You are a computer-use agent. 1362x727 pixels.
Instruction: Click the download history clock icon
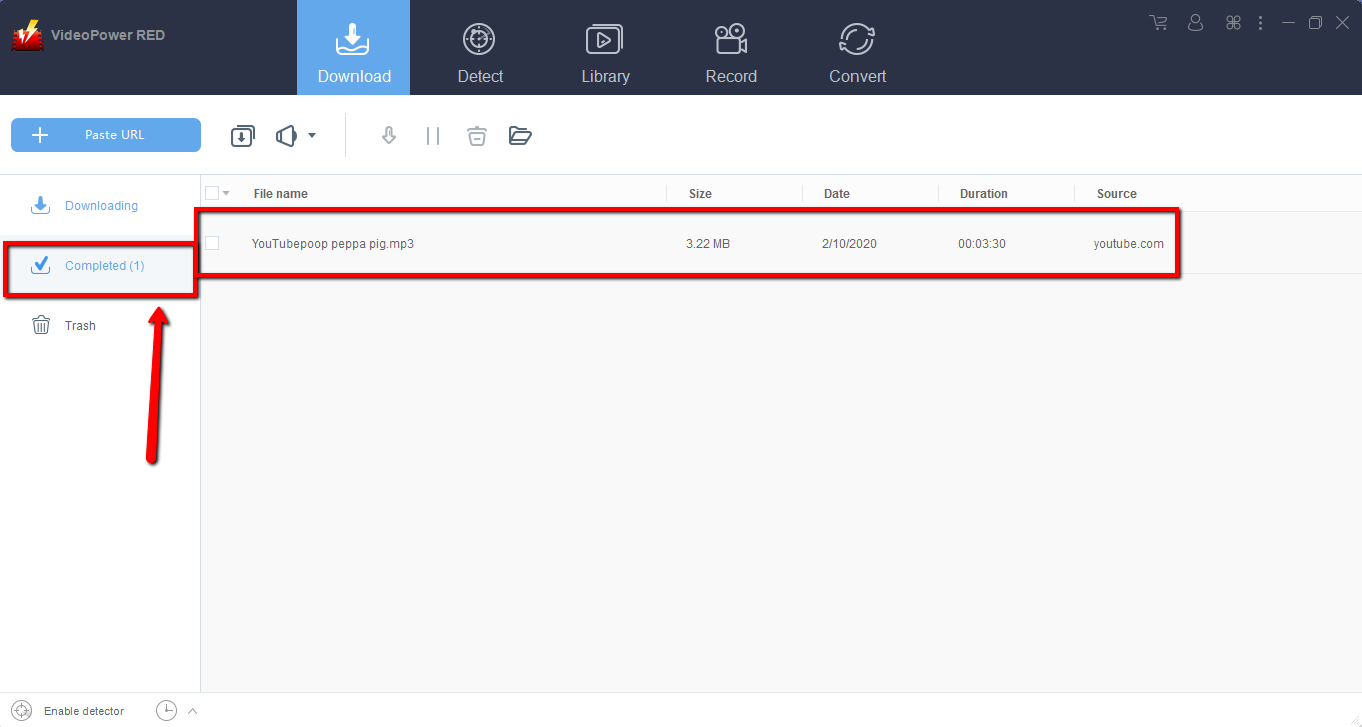pos(166,710)
